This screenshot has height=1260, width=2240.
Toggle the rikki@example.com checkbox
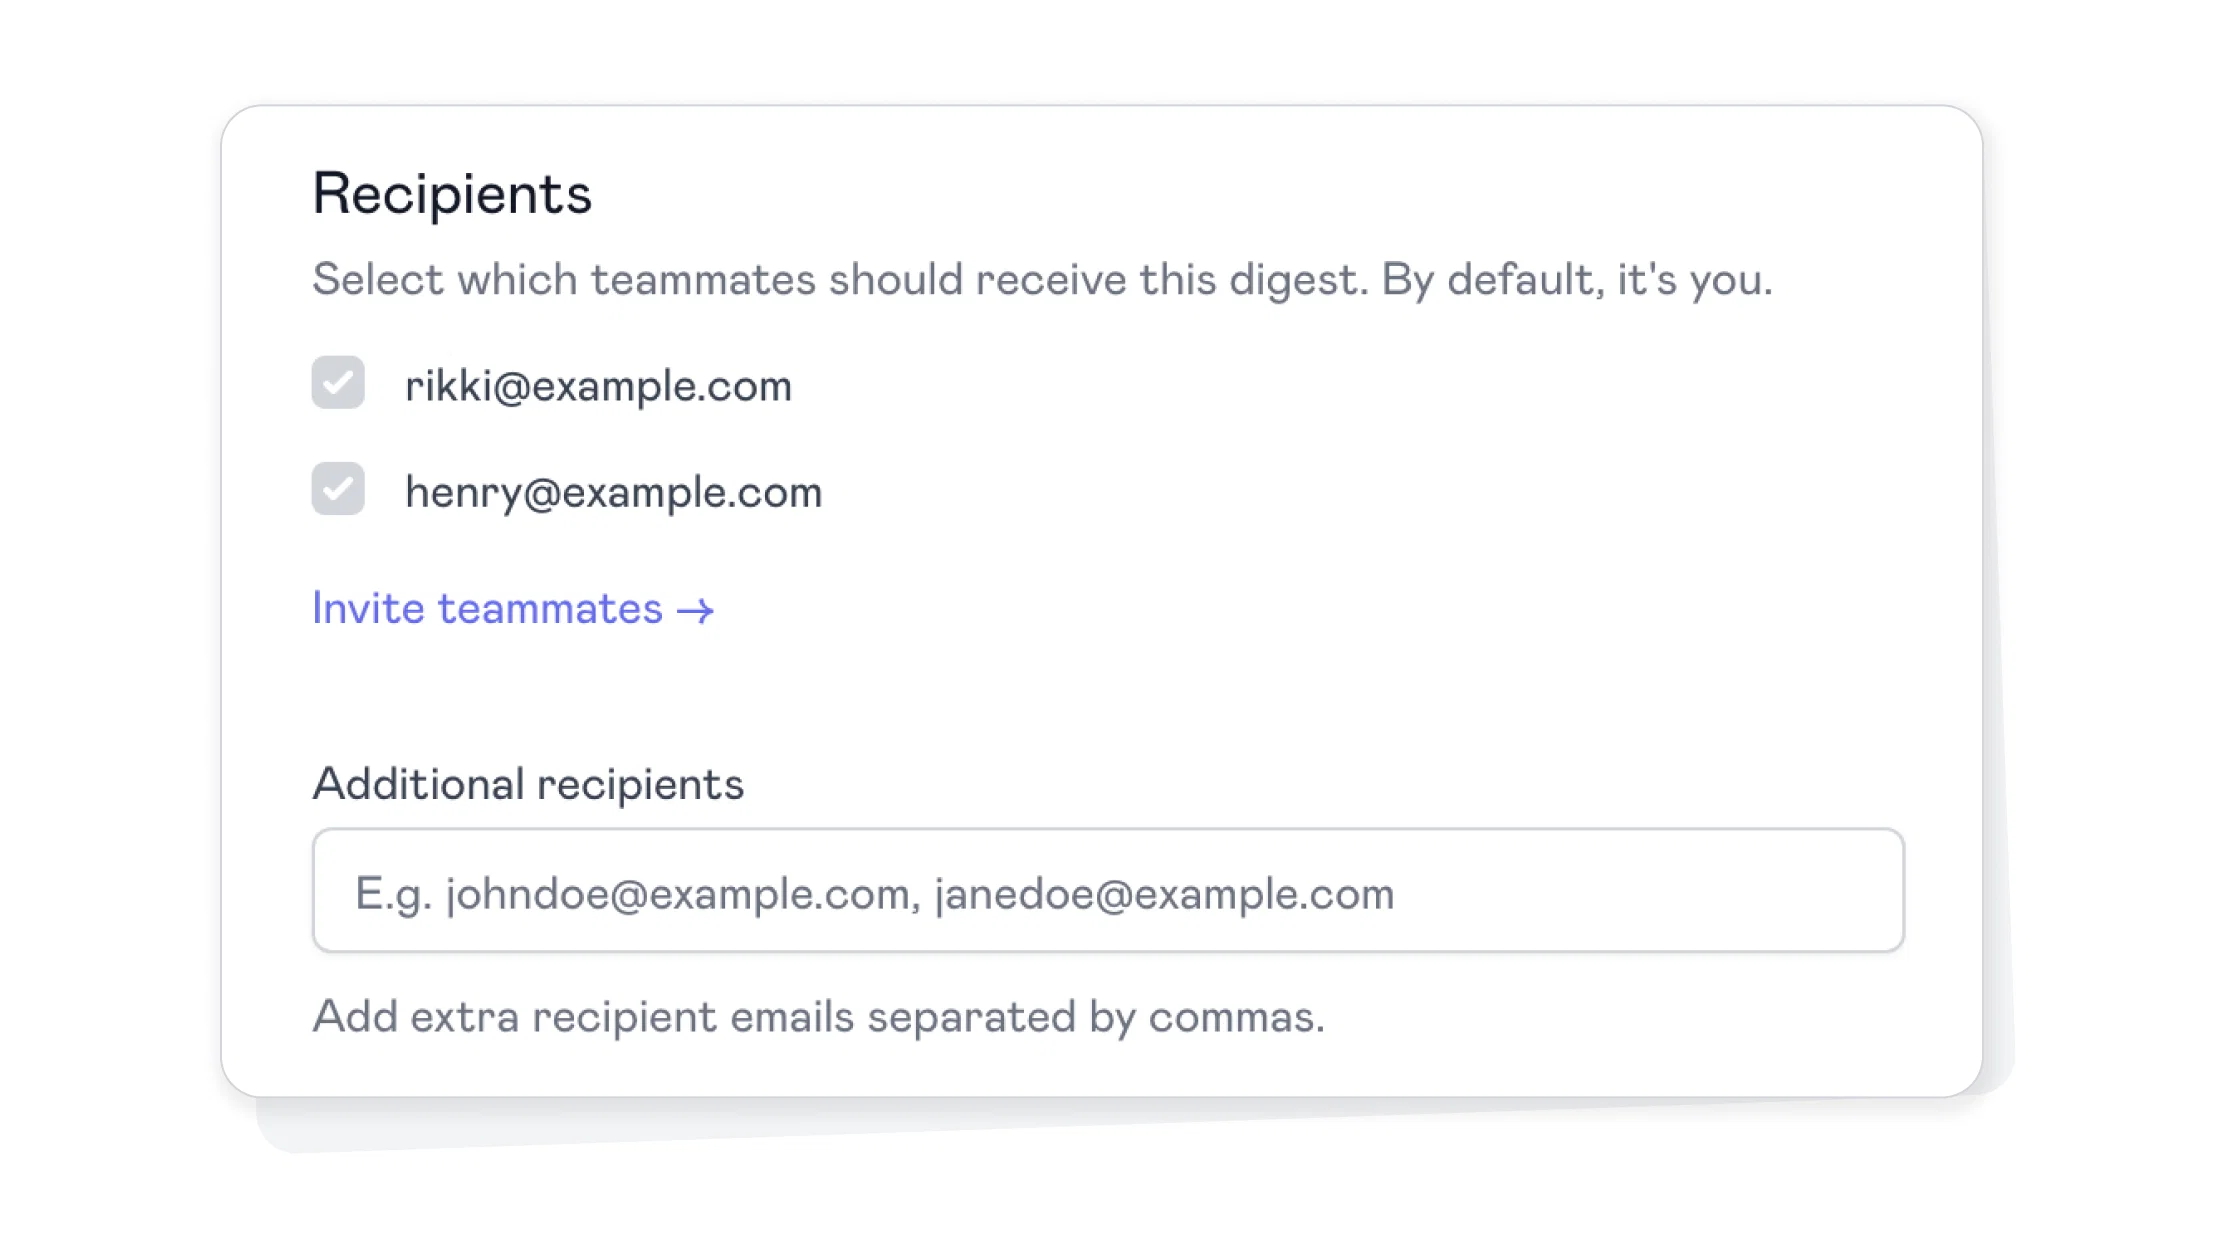[x=338, y=383]
